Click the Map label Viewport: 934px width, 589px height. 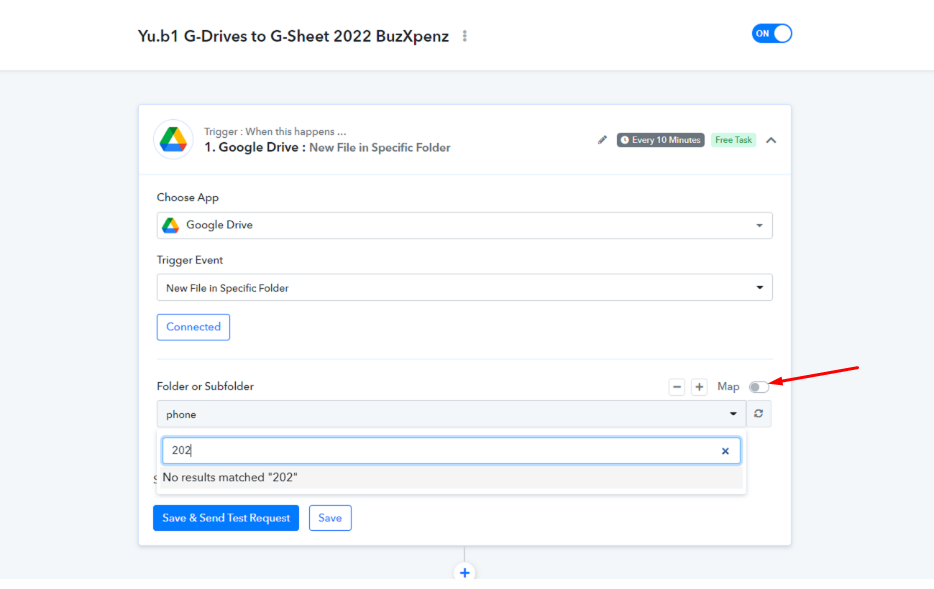(x=728, y=387)
